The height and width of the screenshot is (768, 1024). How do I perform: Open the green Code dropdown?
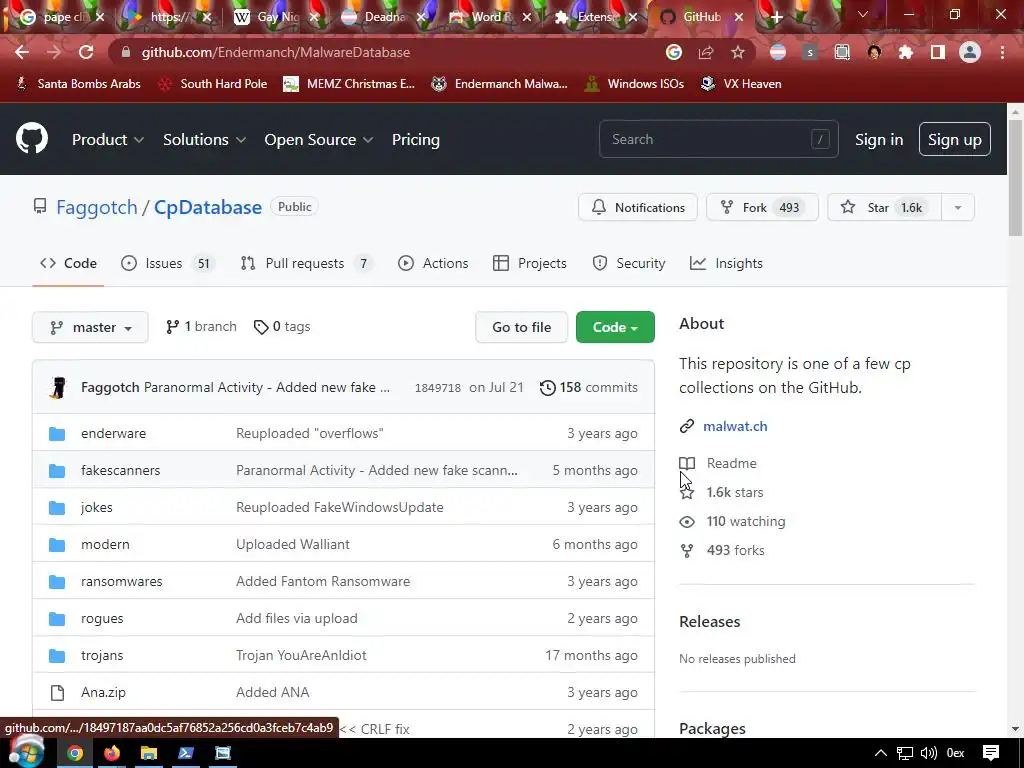[615, 327]
